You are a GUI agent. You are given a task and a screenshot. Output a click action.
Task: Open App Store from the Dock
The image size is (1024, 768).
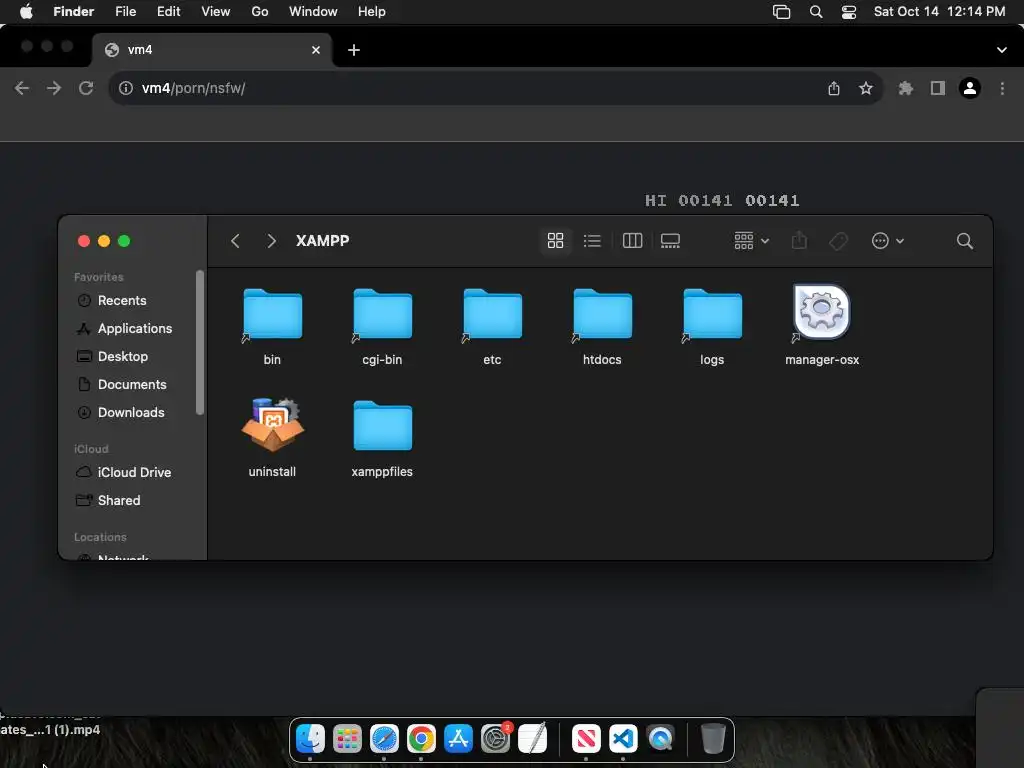coord(458,739)
